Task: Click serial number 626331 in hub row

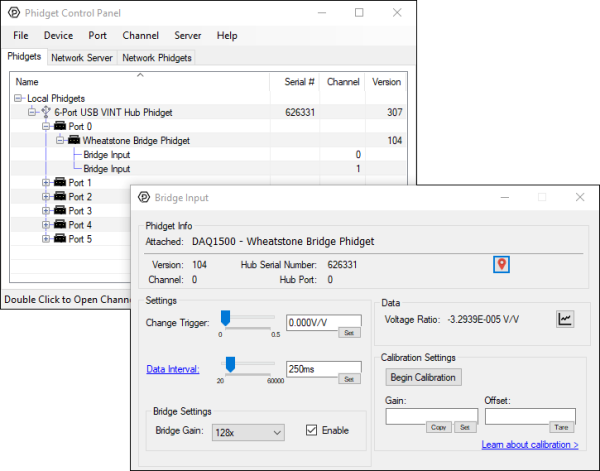Action: click(x=300, y=112)
